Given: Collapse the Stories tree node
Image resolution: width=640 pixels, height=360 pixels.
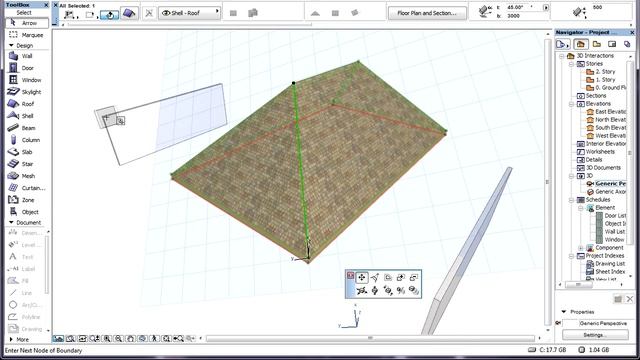Looking at the screenshot, I should tap(571, 64).
